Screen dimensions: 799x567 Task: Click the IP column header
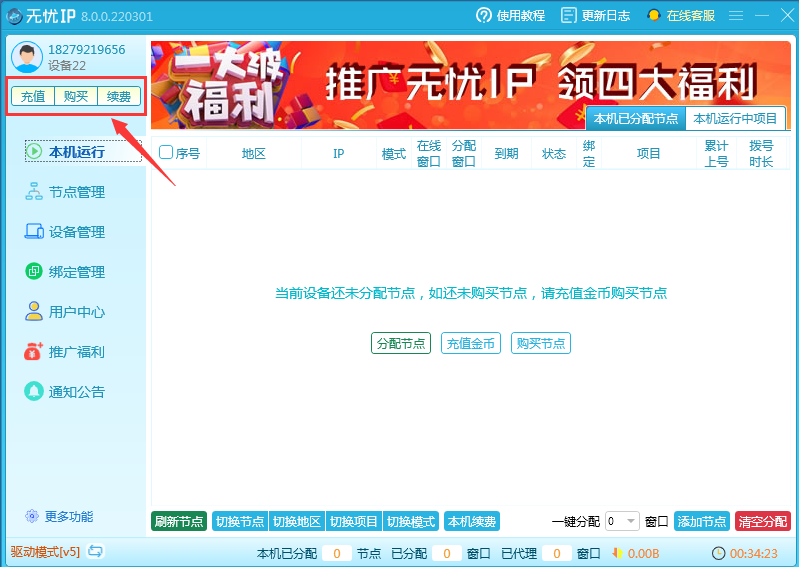[339, 153]
